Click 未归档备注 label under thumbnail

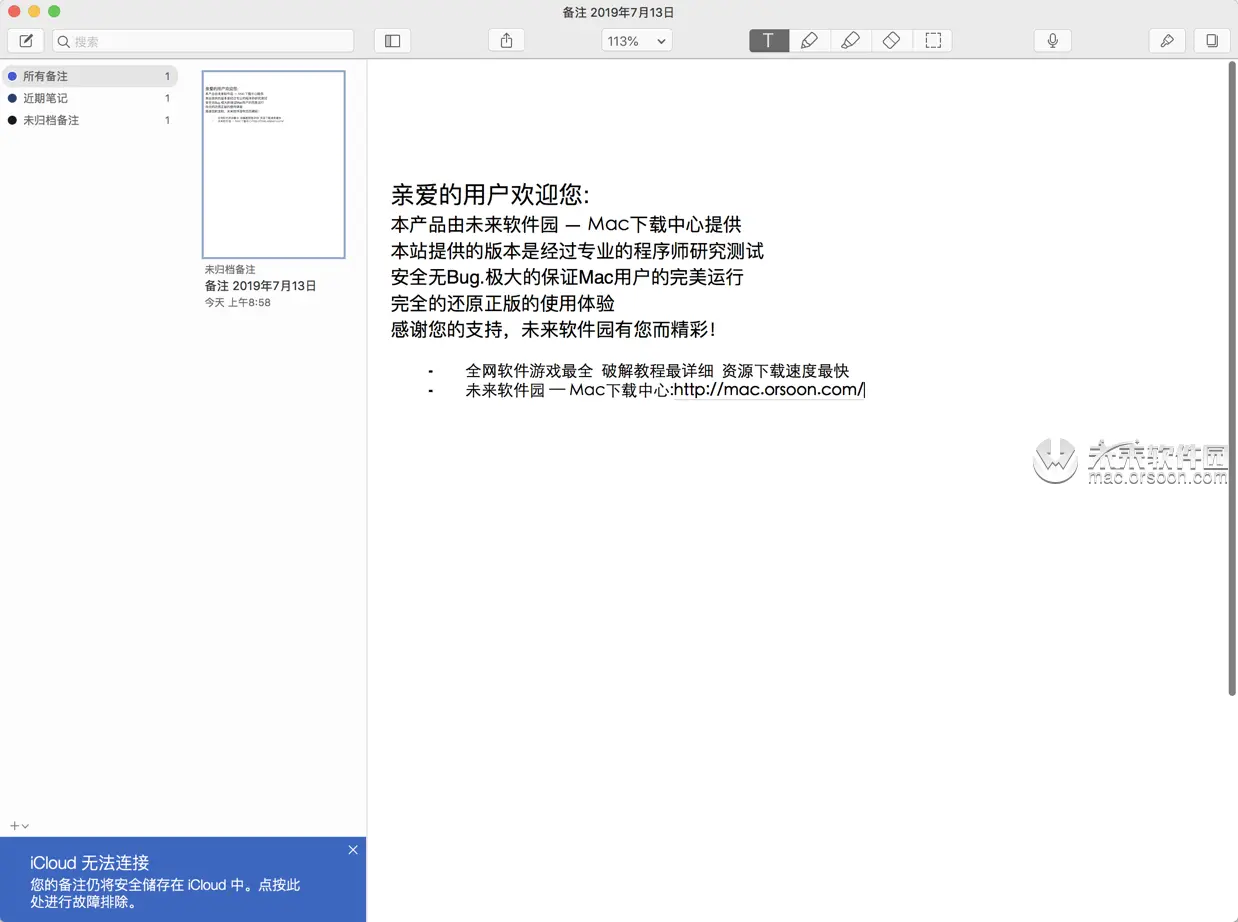coord(230,270)
